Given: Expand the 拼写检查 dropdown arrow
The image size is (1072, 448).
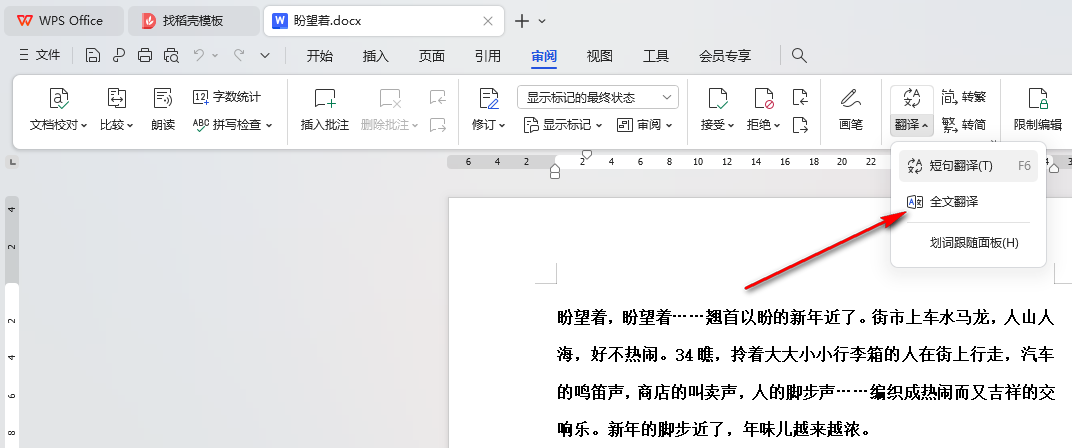Looking at the screenshot, I should (269, 125).
